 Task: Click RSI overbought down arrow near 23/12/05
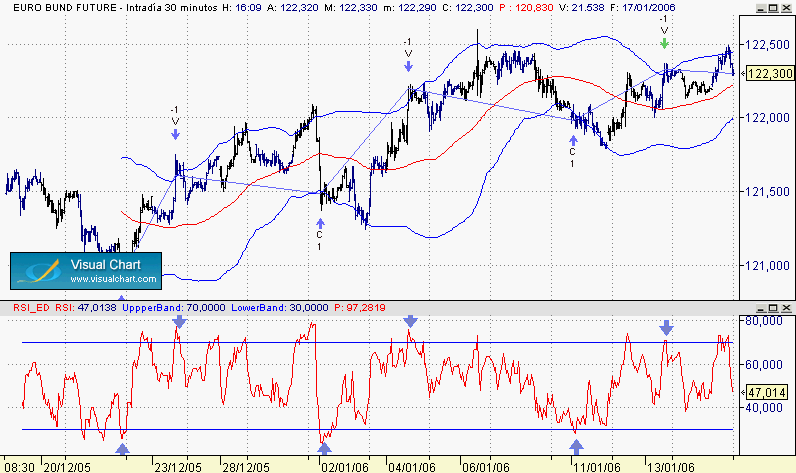pyautogui.click(x=180, y=321)
